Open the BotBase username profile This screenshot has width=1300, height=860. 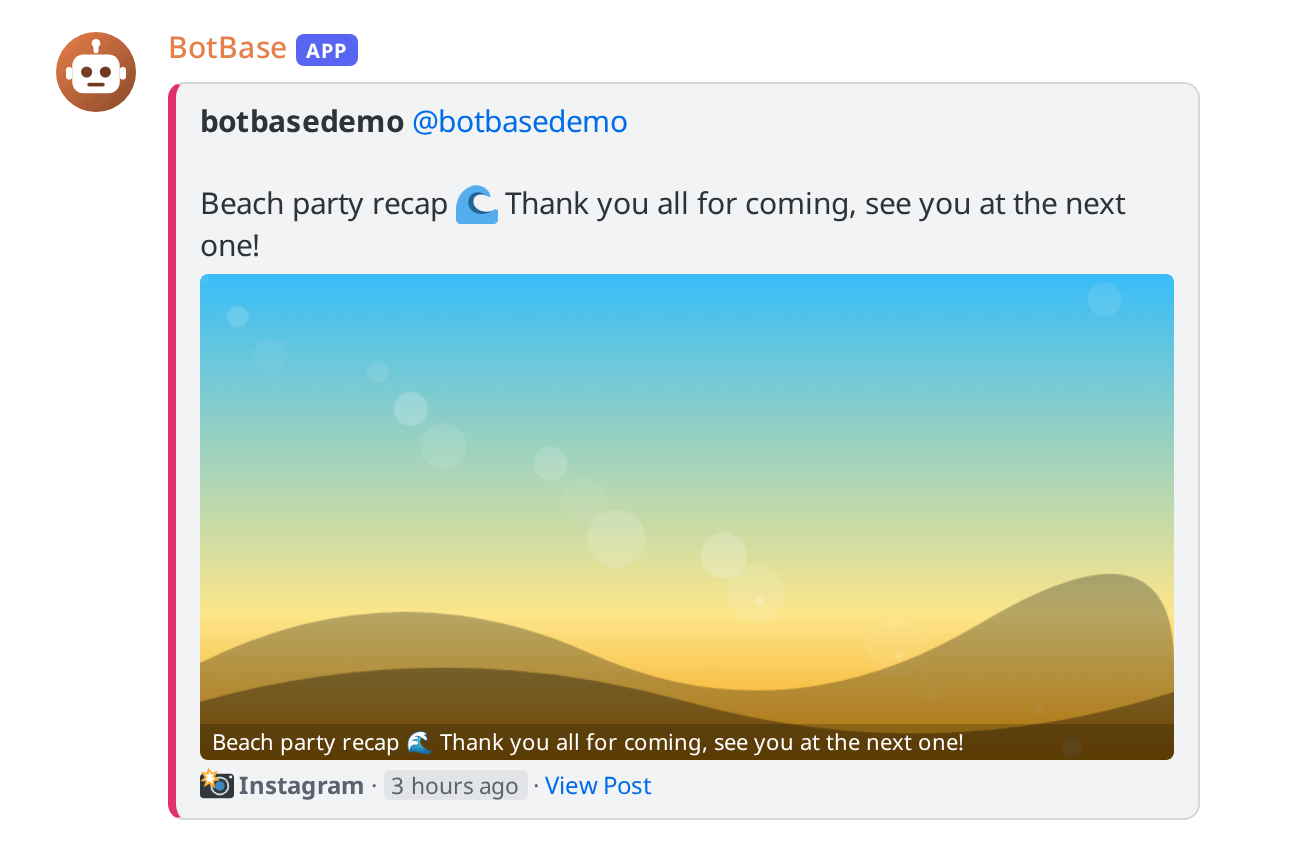[x=228, y=48]
